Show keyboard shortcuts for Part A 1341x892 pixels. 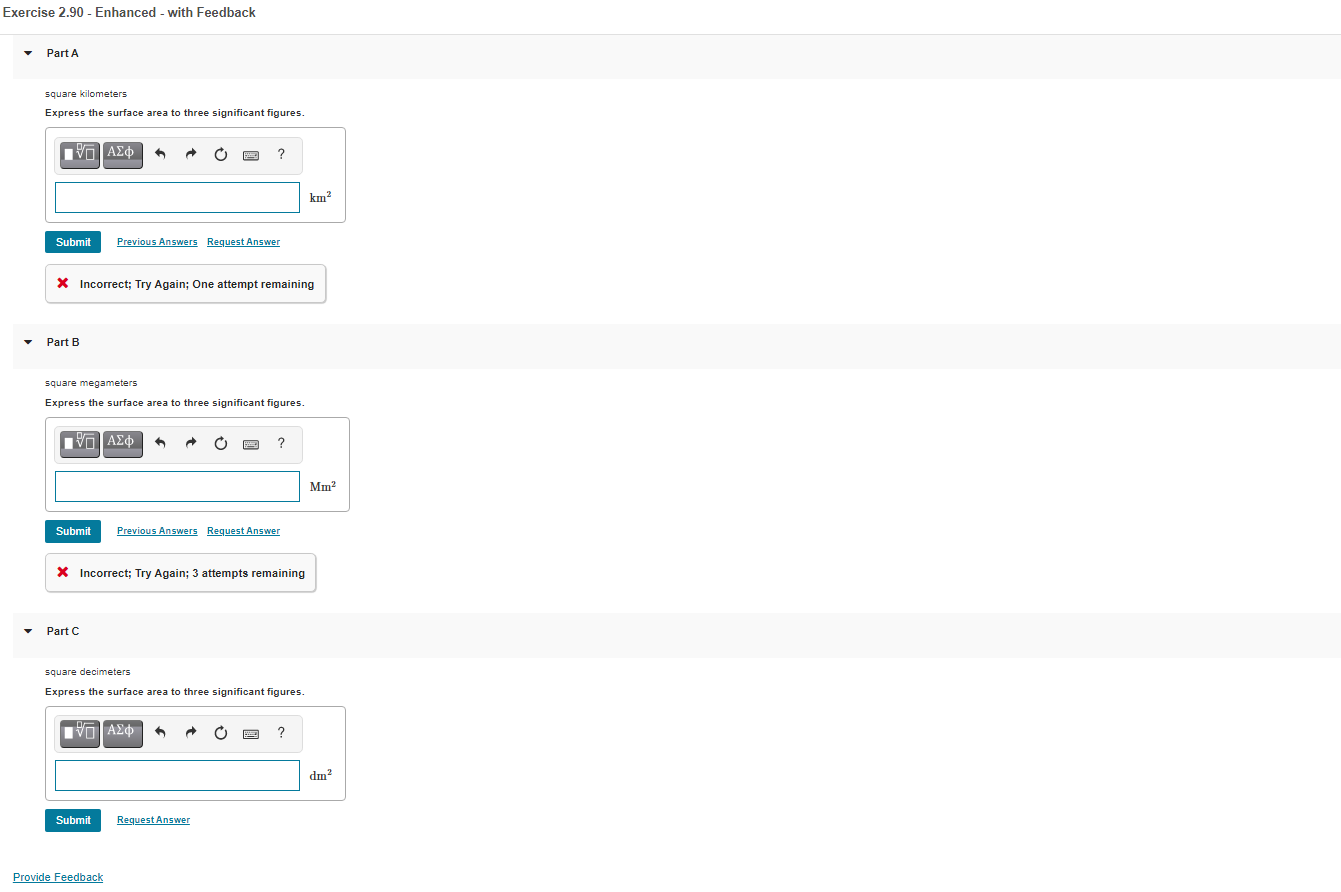251,155
